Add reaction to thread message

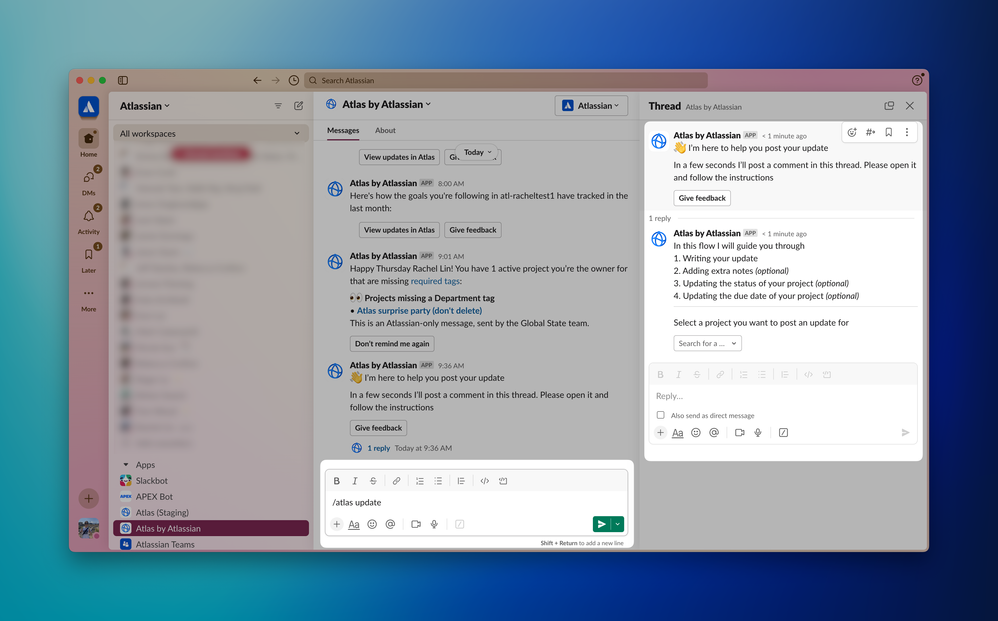(852, 132)
